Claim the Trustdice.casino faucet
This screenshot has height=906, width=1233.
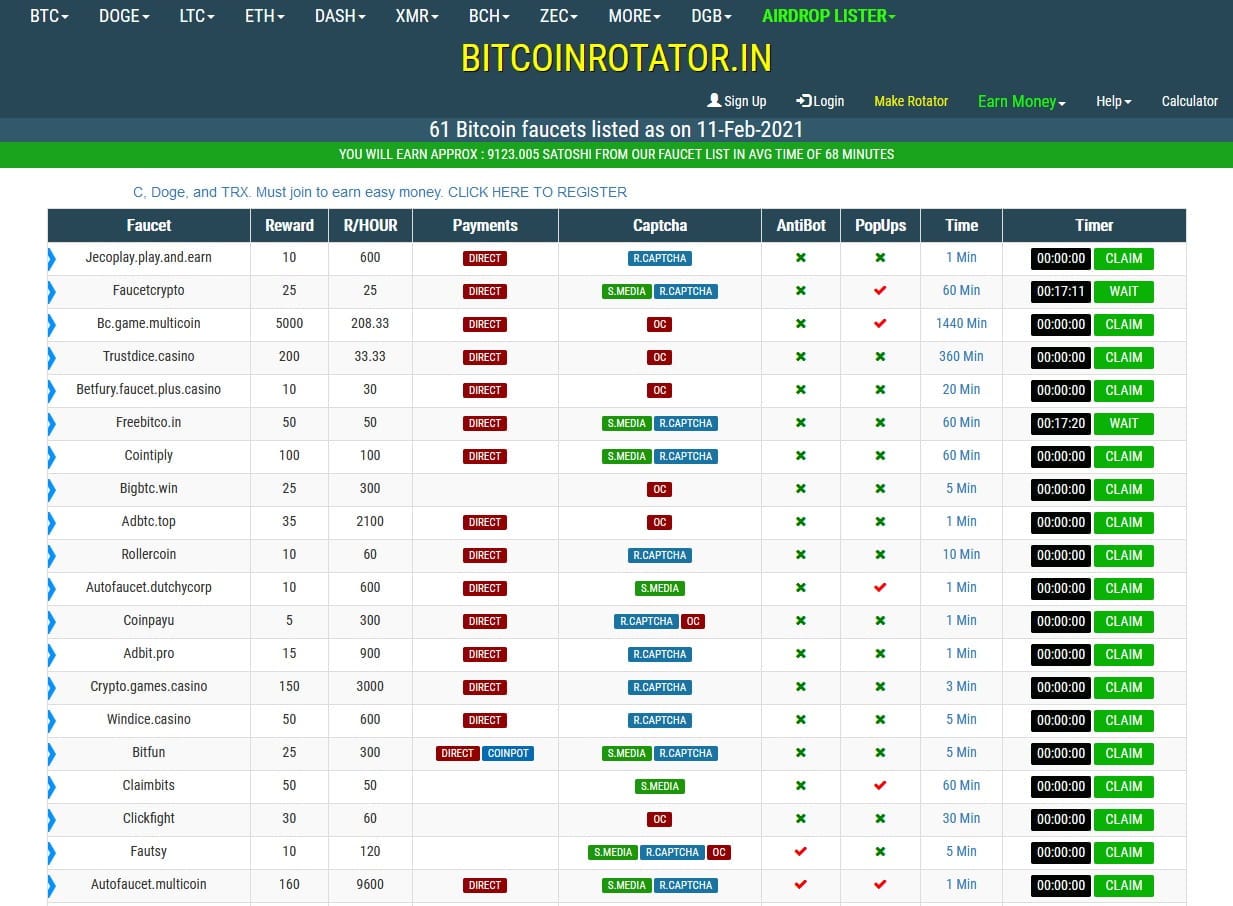point(1123,357)
